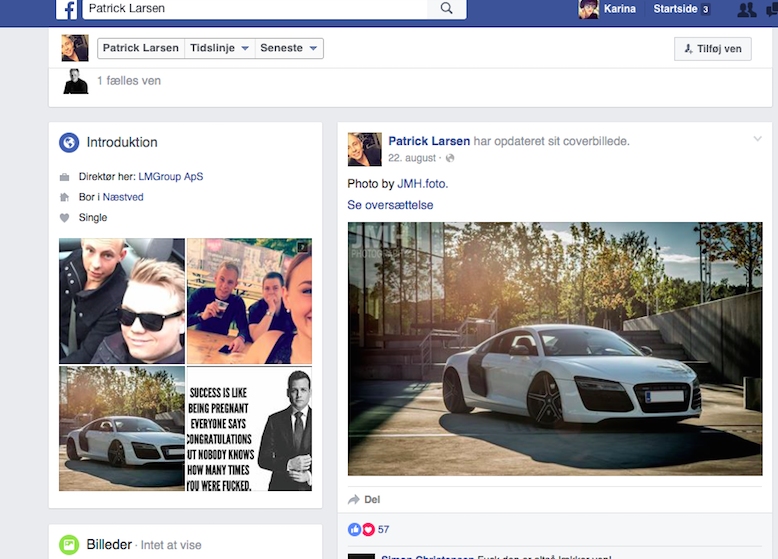Screen dimensions: 778x559
Task: Click Se oversættelse link
Action: 390,205
